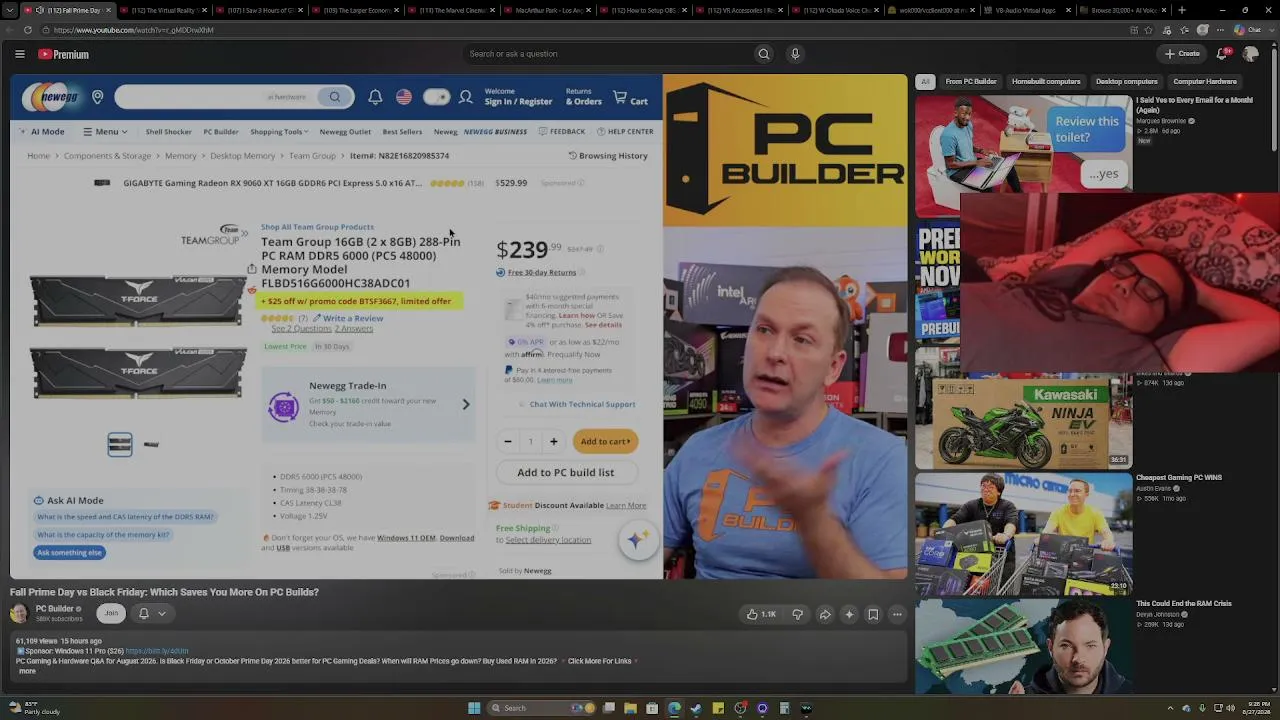Screen dimensions: 1280x720
Task: Toggle the Newegg dark mode switch in video
Action: [x=436, y=97]
